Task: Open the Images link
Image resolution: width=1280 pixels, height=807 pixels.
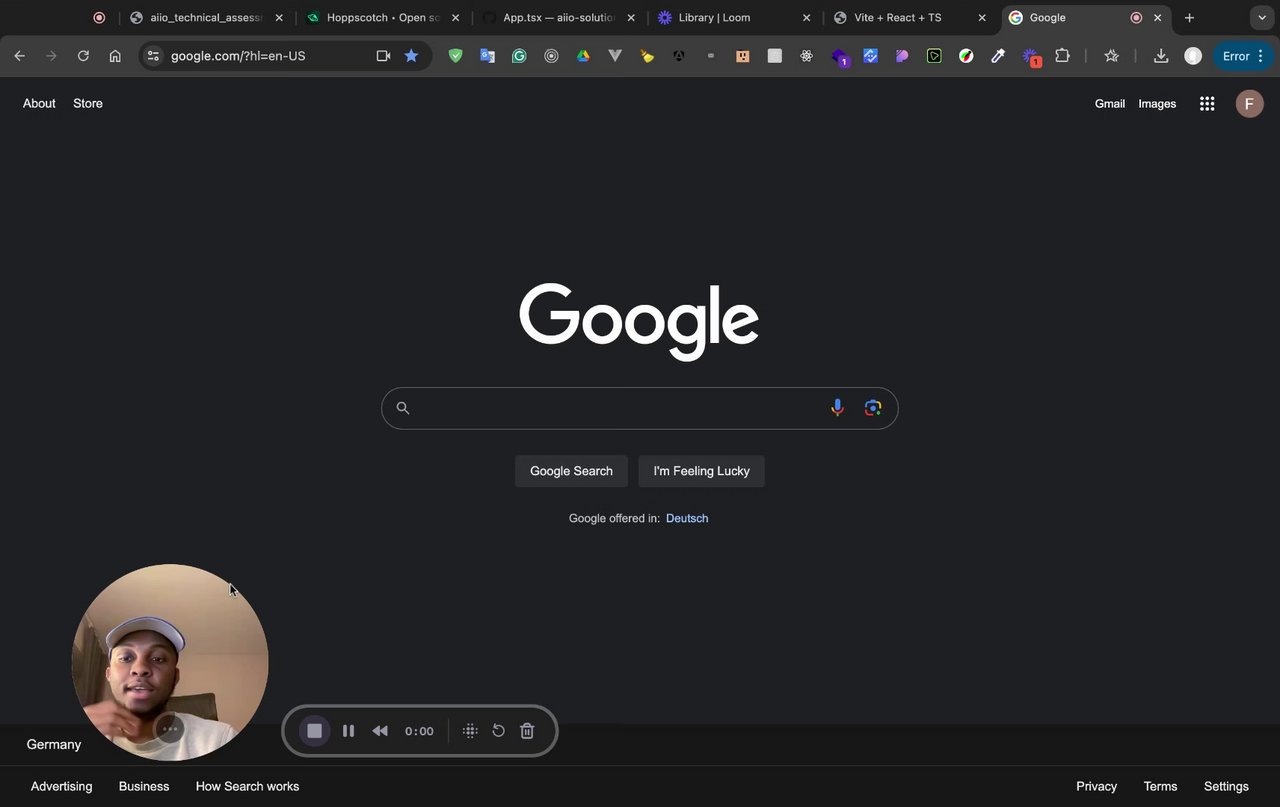Action: coord(1157,103)
